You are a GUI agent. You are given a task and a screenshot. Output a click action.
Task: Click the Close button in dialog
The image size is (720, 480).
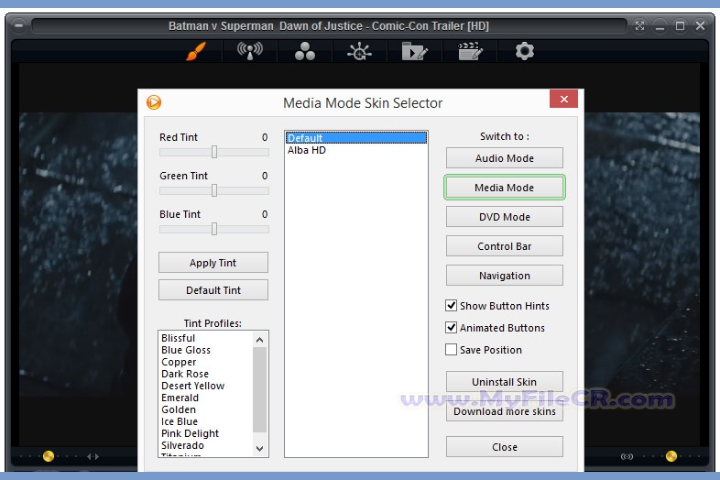click(504, 446)
